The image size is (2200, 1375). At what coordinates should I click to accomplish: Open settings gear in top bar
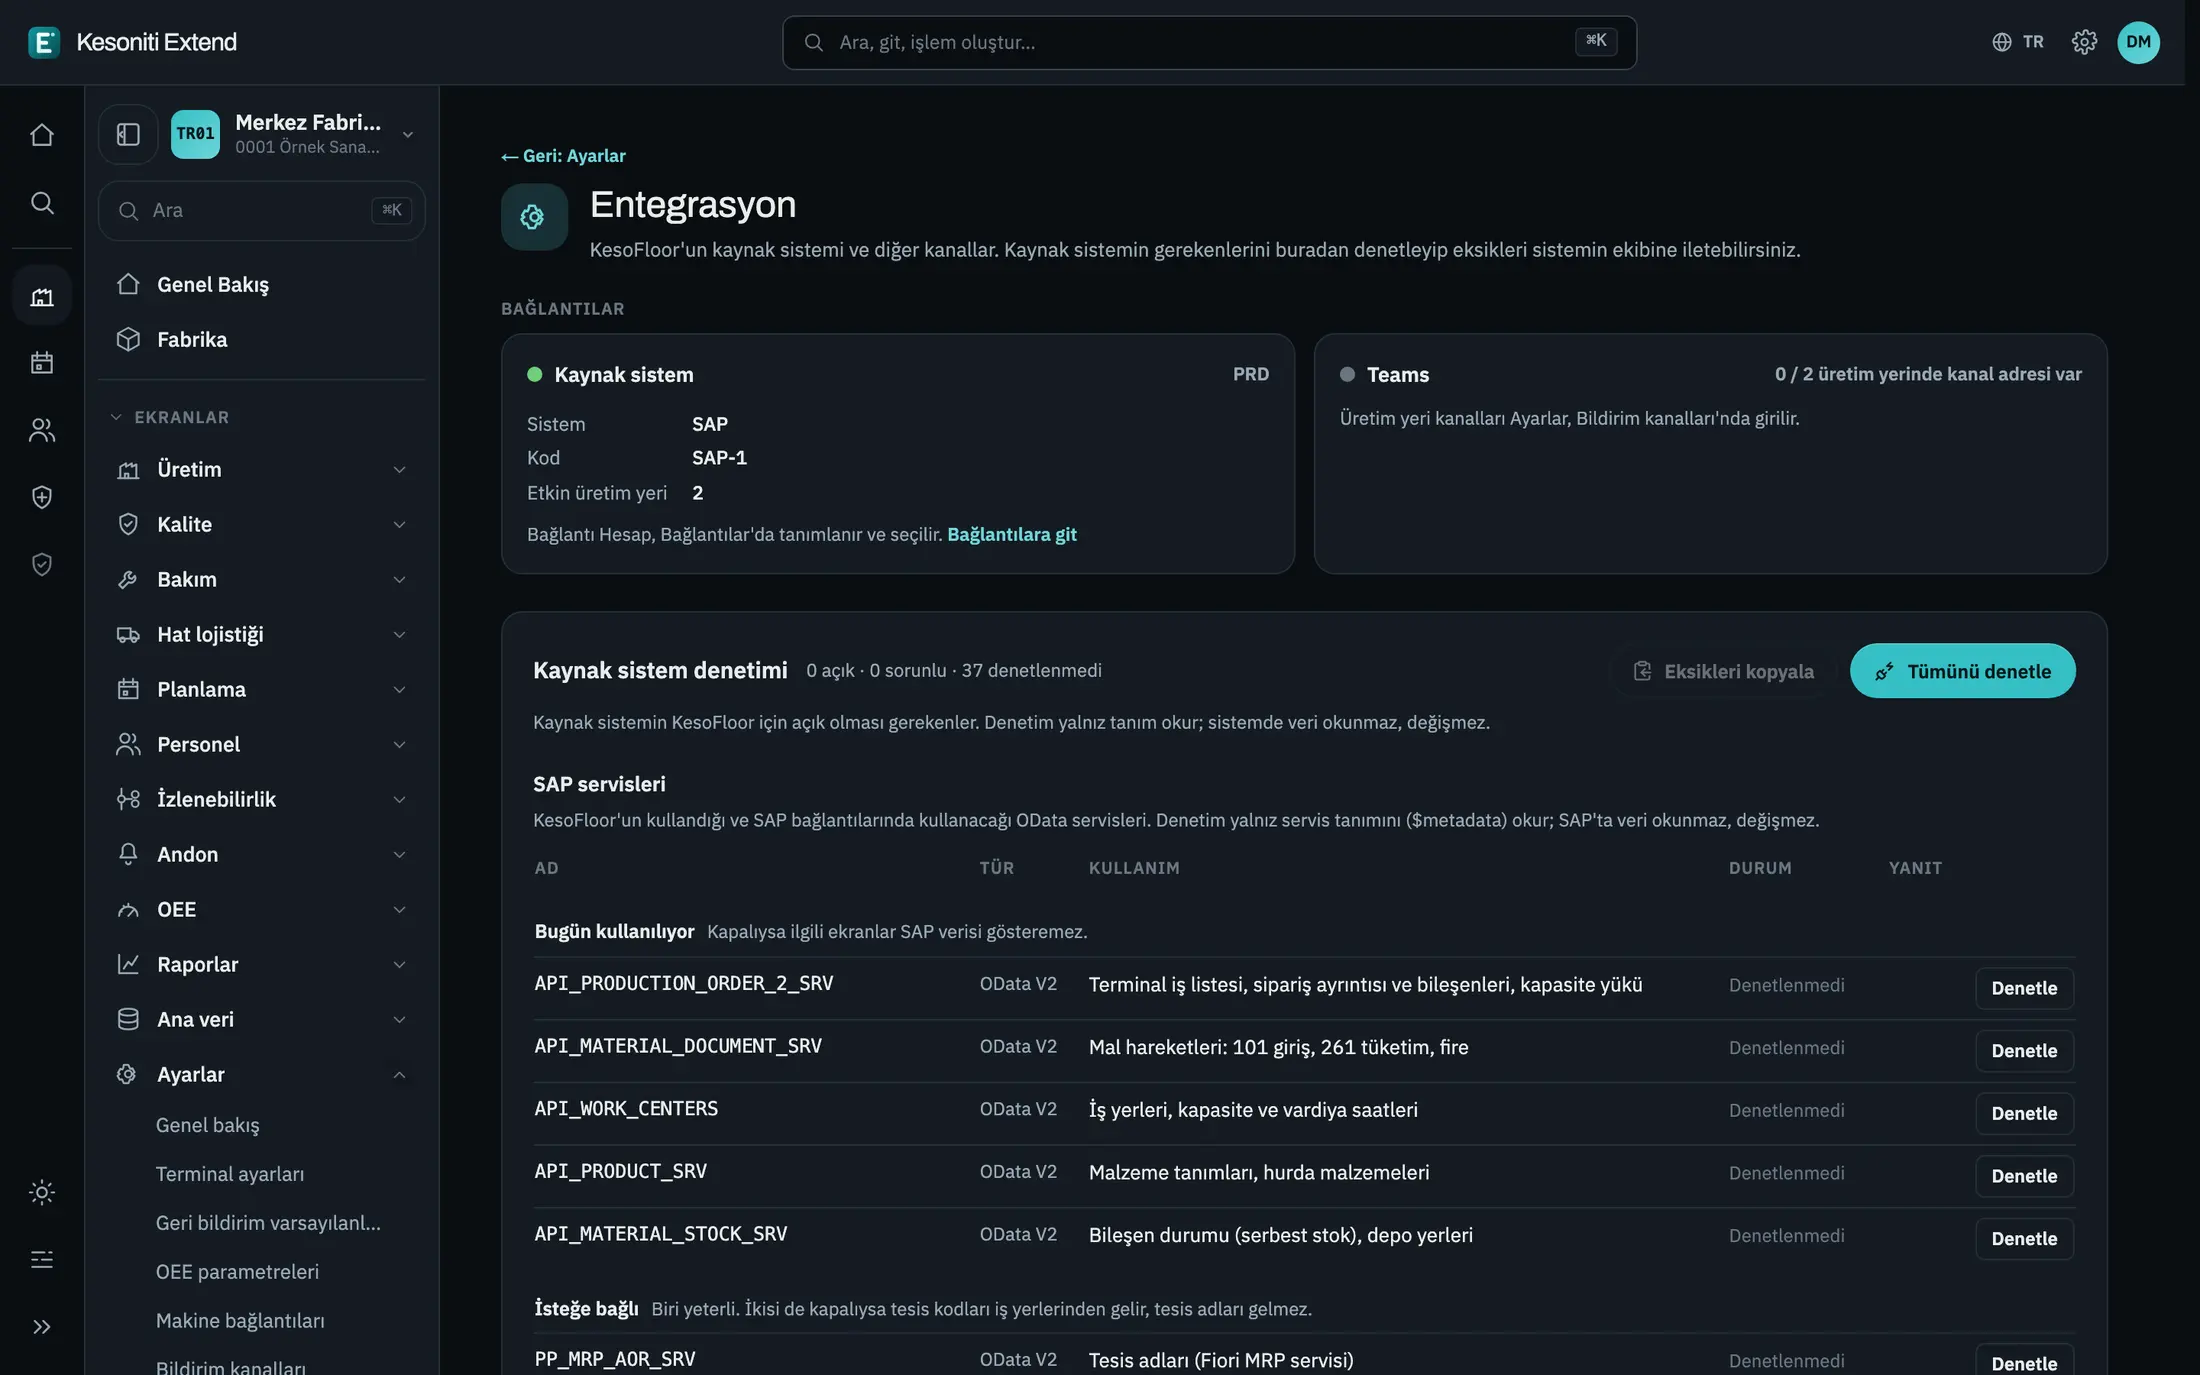tap(2084, 42)
